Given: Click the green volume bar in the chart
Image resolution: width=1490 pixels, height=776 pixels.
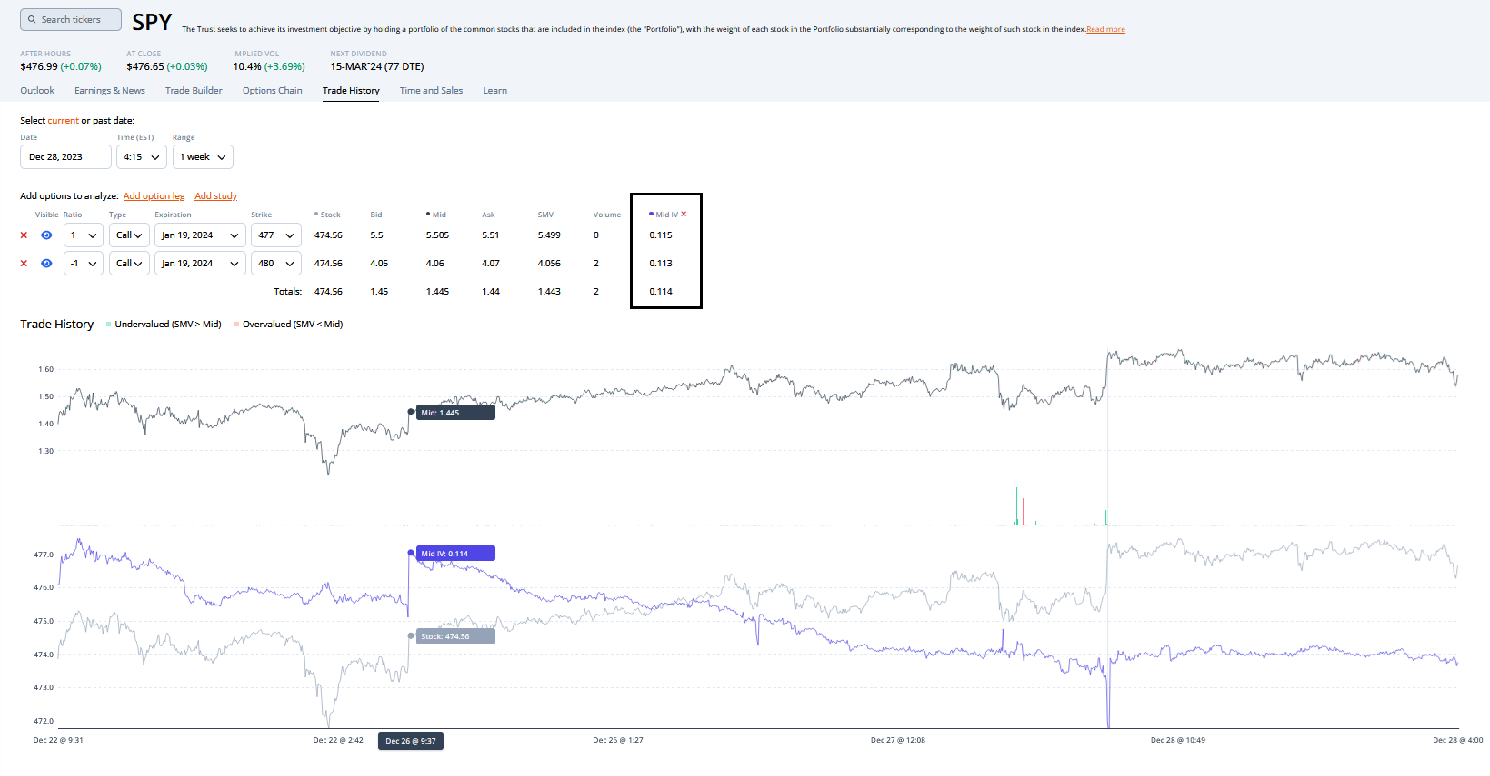Looking at the screenshot, I should 1017,506.
